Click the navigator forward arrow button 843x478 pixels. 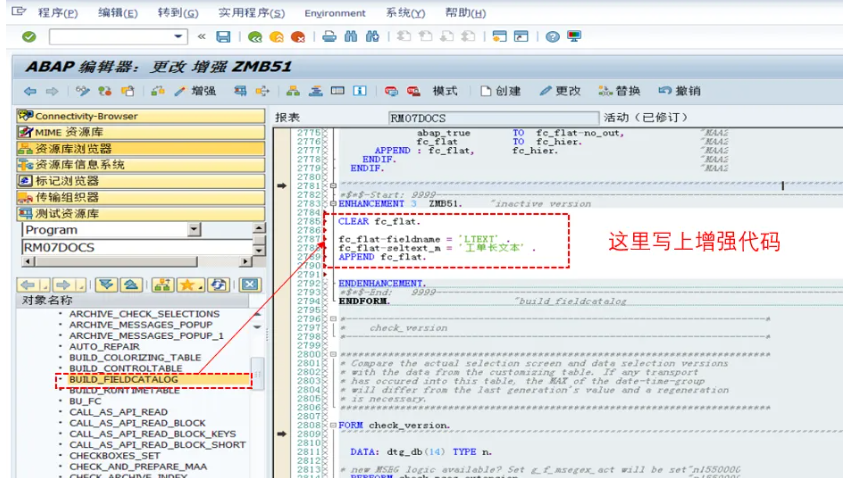coord(63,285)
